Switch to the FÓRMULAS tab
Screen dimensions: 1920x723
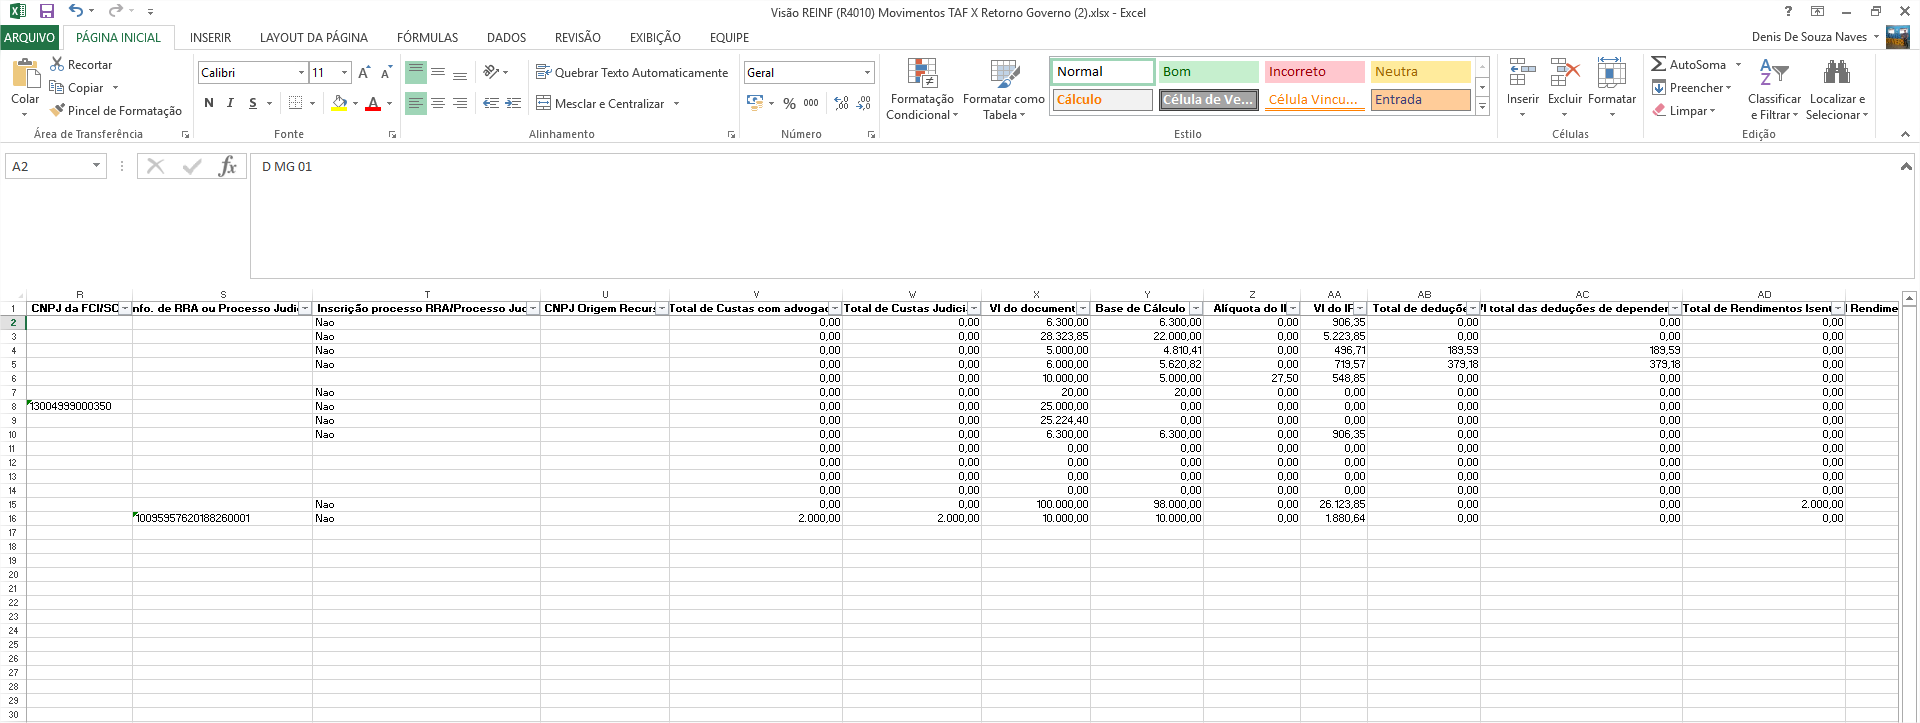[427, 38]
